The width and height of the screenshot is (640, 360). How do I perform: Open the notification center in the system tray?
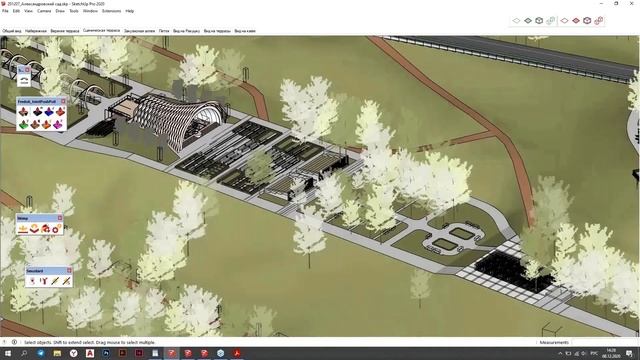(629, 353)
